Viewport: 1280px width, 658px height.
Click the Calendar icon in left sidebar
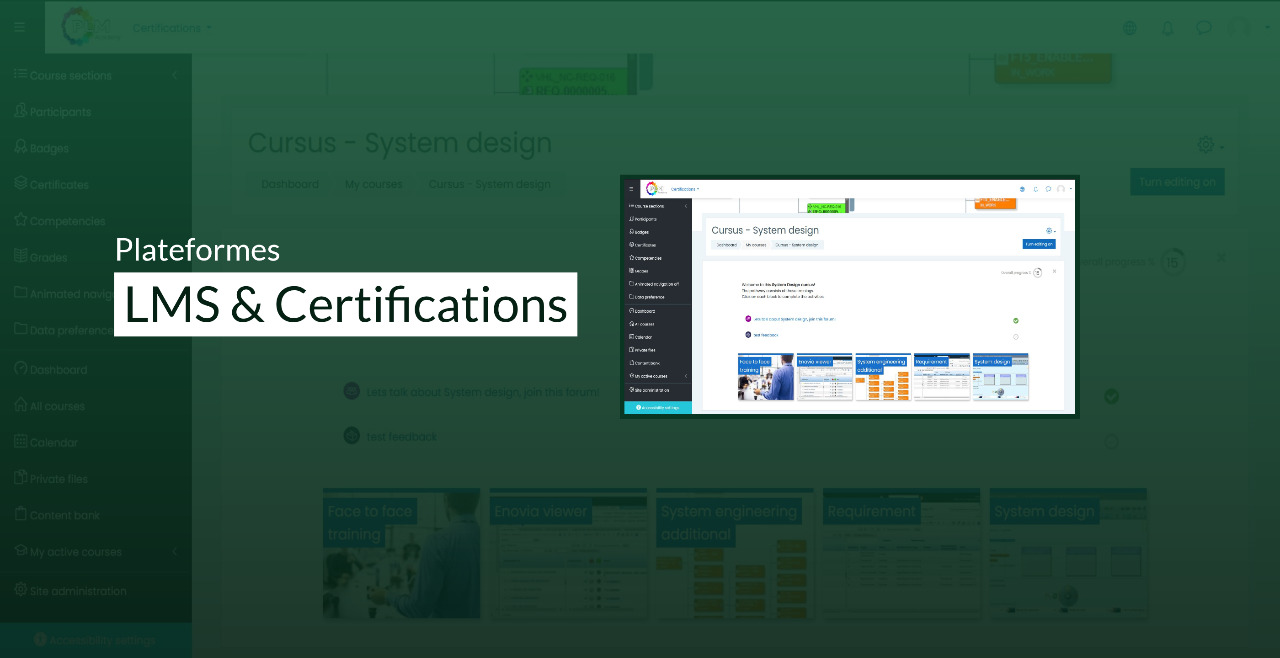[21, 441]
